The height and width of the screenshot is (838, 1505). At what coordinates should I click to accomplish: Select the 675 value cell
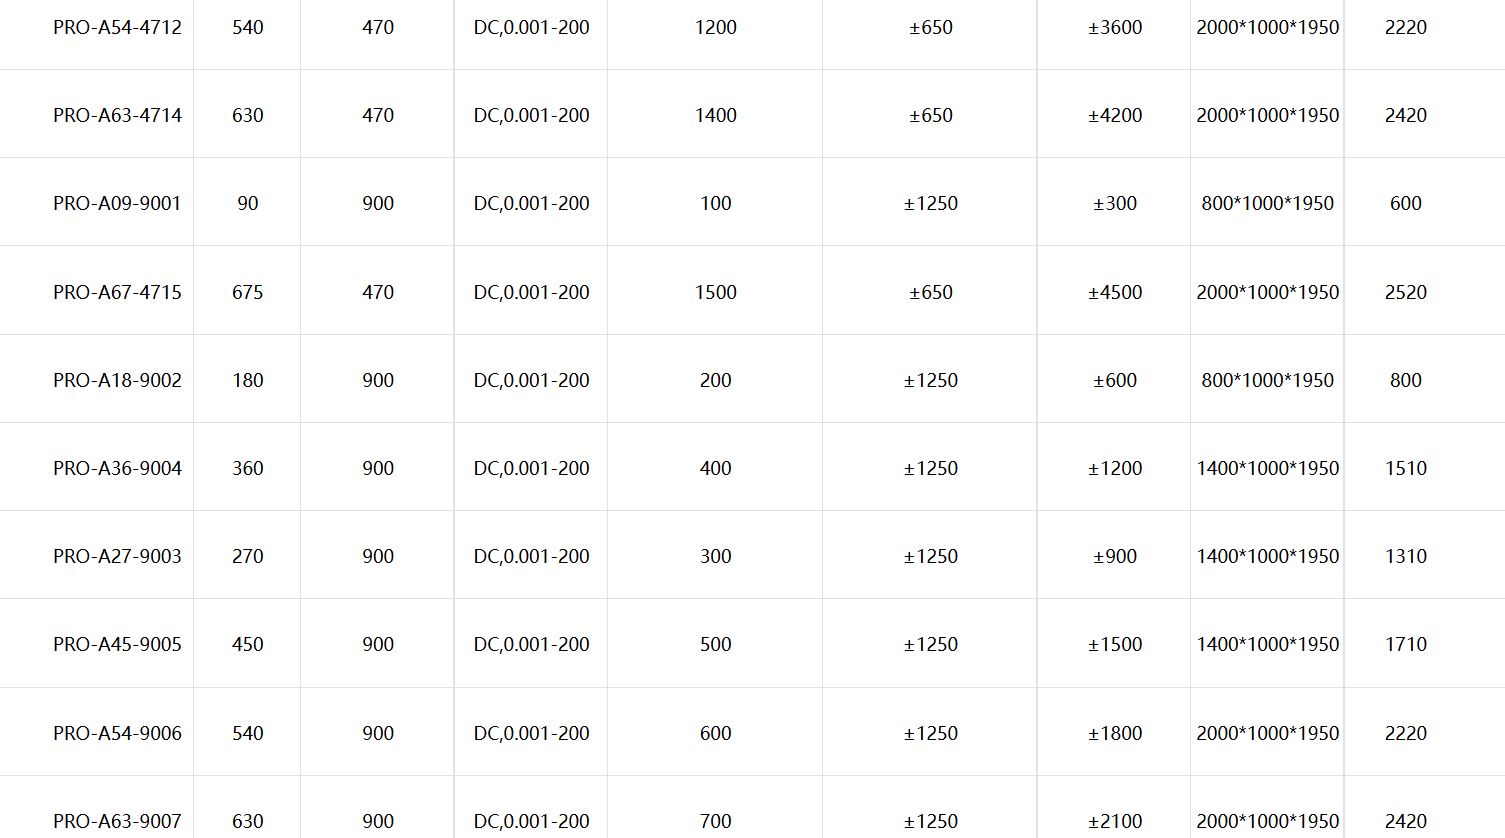(x=247, y=293)
